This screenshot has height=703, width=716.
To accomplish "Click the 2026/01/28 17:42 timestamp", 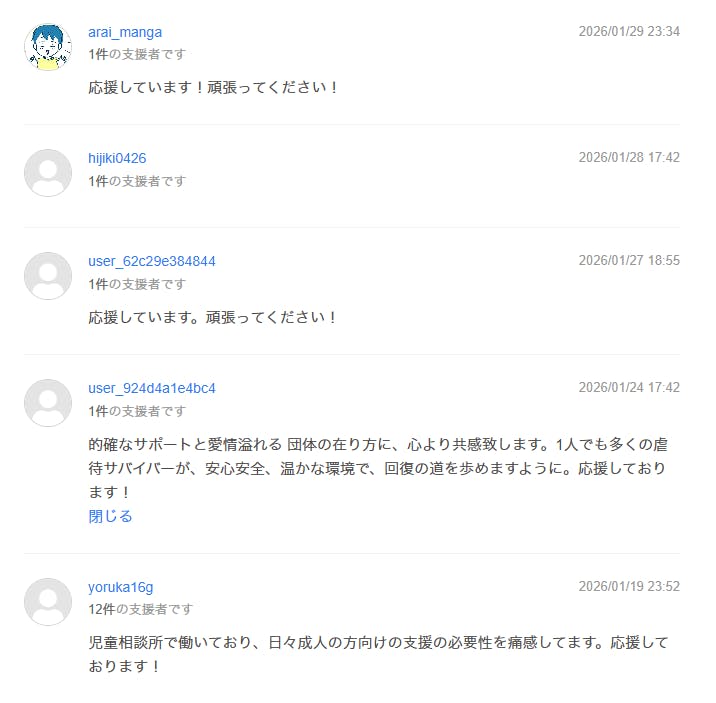I will pyautogui.click(x=629, y=157).
